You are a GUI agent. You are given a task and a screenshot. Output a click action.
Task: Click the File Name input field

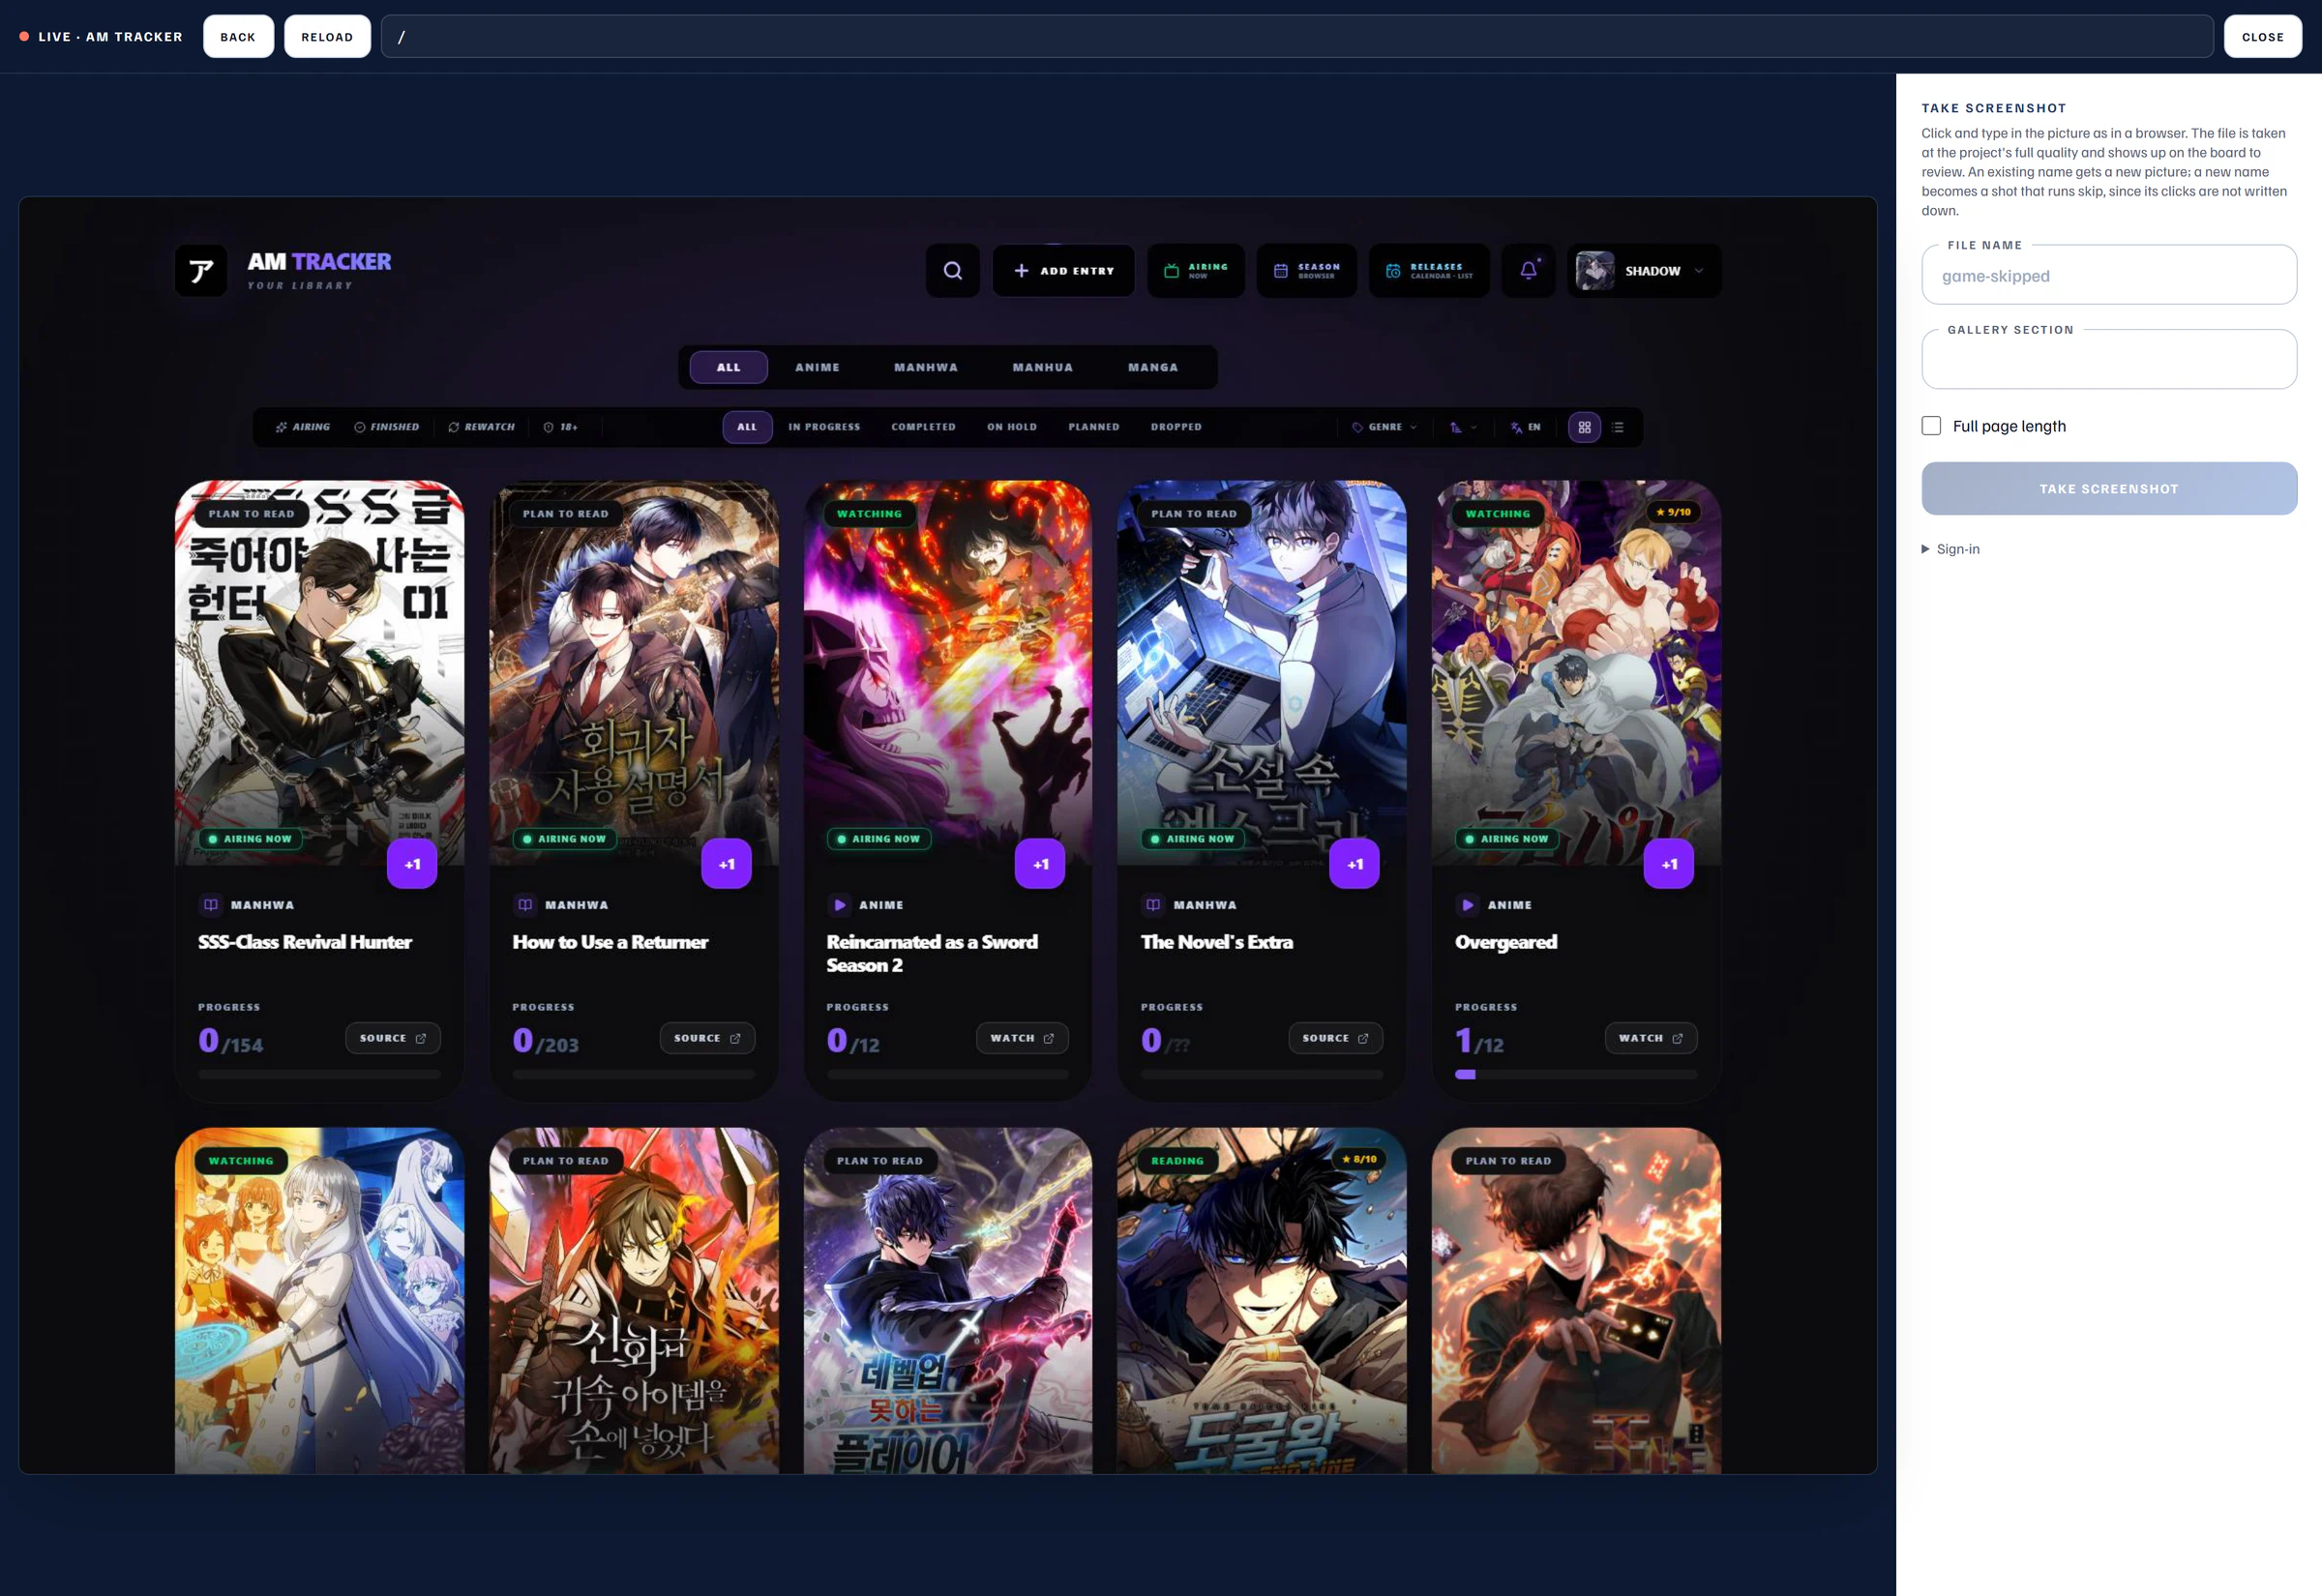click(2108, 275)
